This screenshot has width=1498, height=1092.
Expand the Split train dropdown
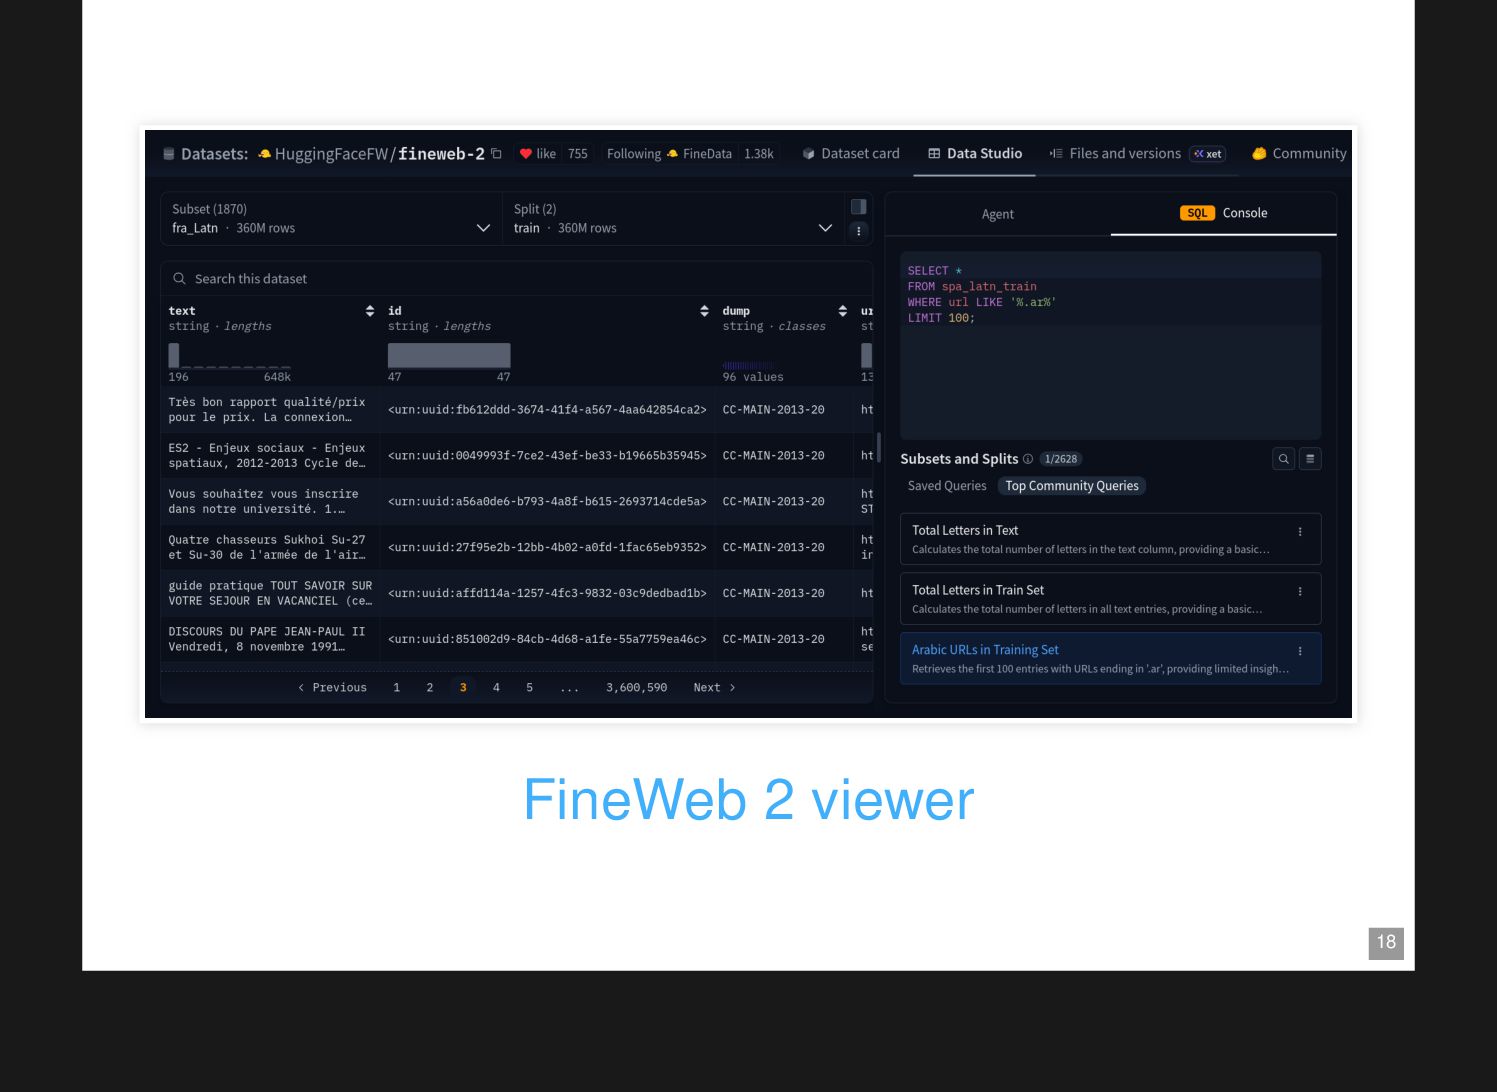673,219
